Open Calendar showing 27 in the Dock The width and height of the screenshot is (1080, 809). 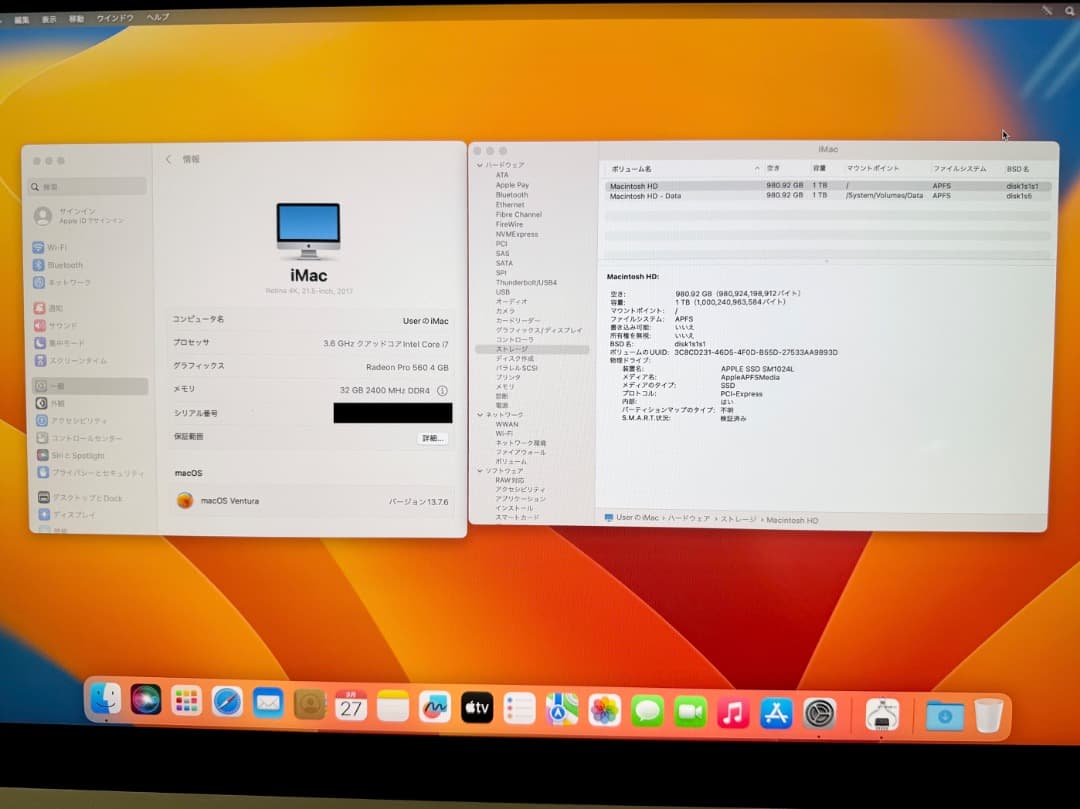click(x=351, y=706)
